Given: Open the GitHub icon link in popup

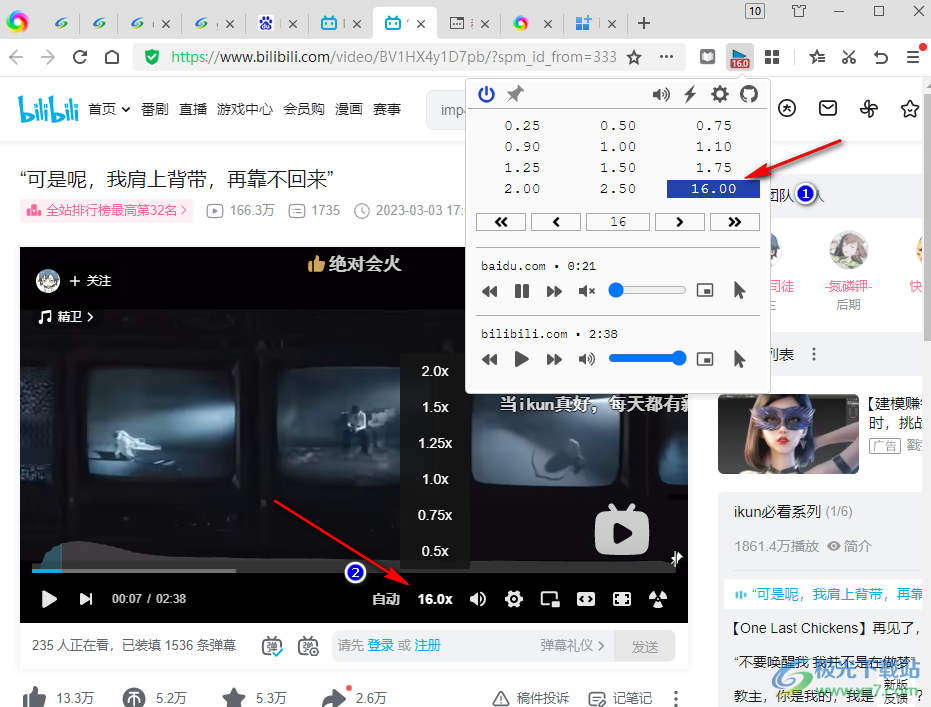Looking at the screenshot, I should coord(749,94).
